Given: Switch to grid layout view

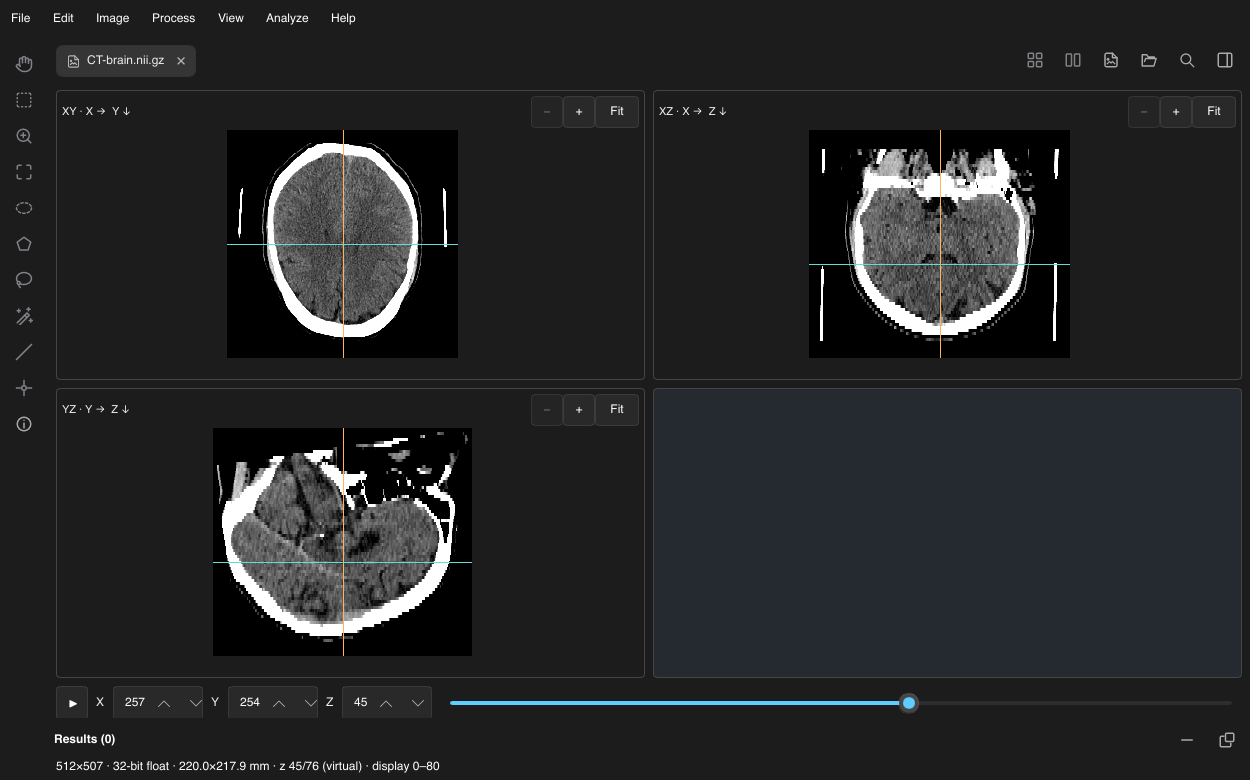Looking at the screenshot, I should tap(1035, 60).
